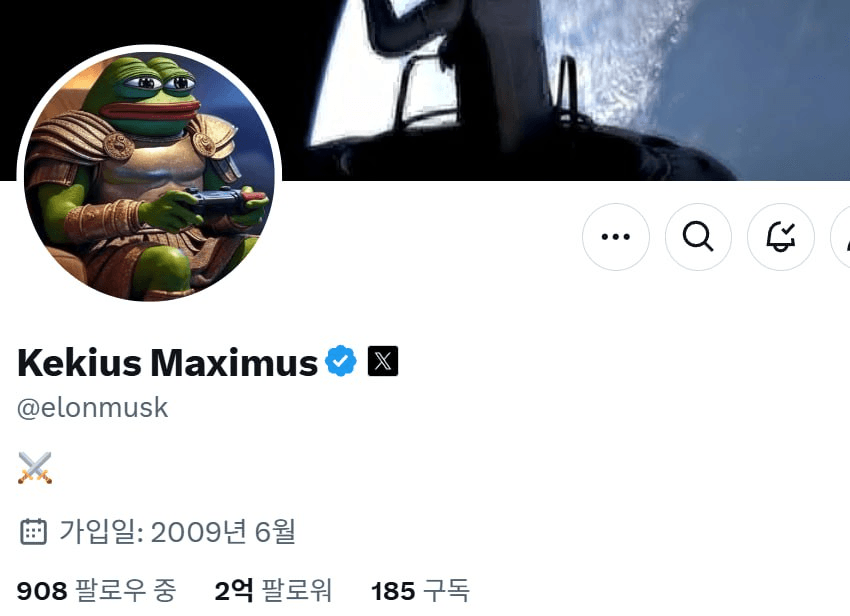Open the 185 구독 subscriptions list
Image resolution: width=850 pixels, height=616 pixels.
[420, 591]
